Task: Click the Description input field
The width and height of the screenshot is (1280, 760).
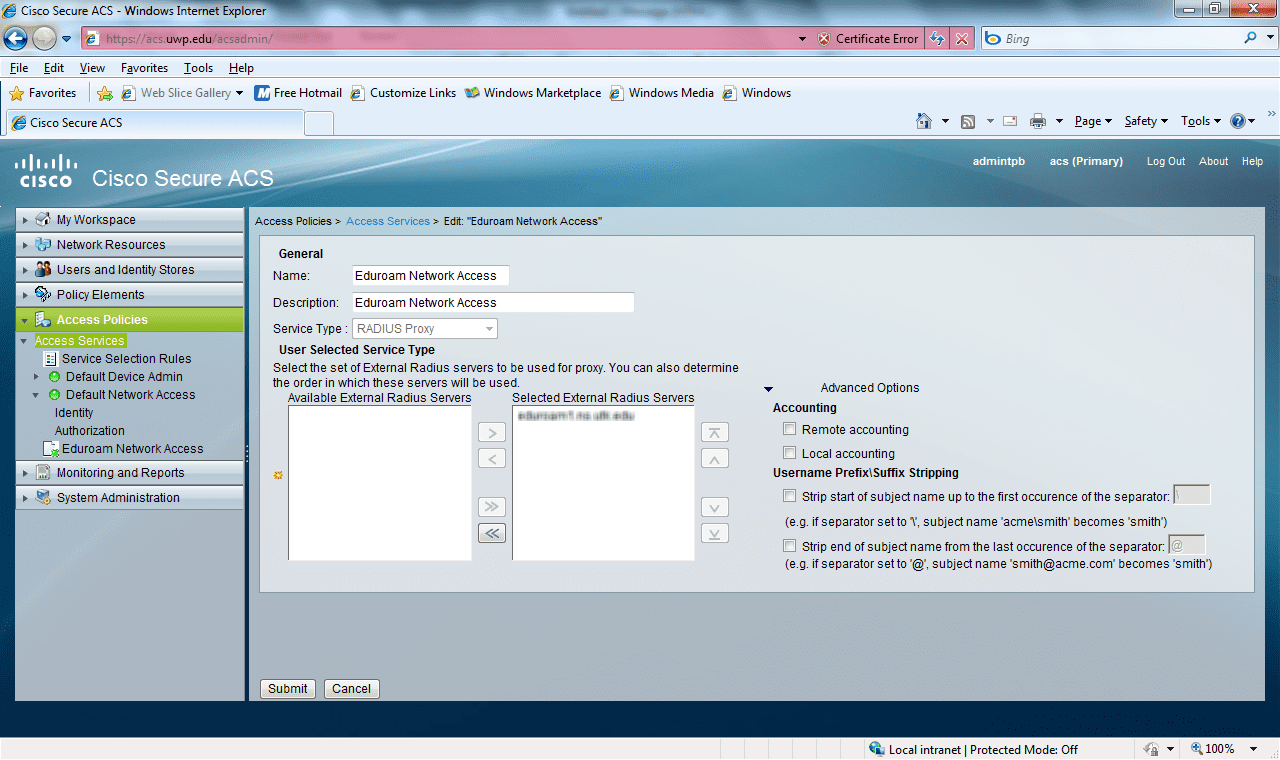Action: [x=494, y=303]
